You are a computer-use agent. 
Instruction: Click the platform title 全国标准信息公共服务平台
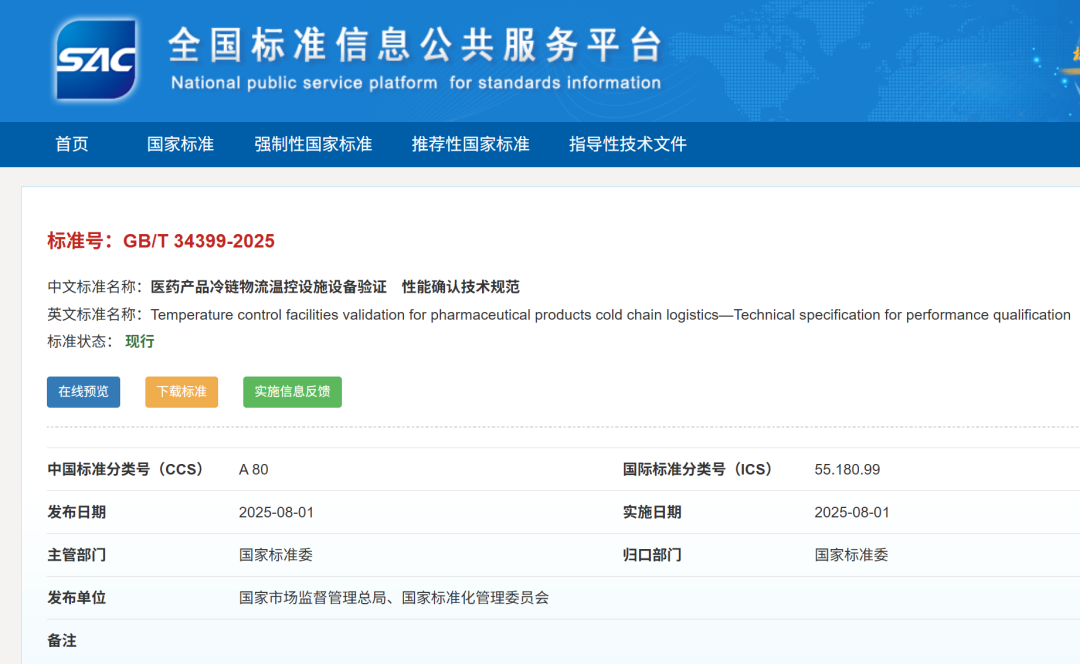415,45
